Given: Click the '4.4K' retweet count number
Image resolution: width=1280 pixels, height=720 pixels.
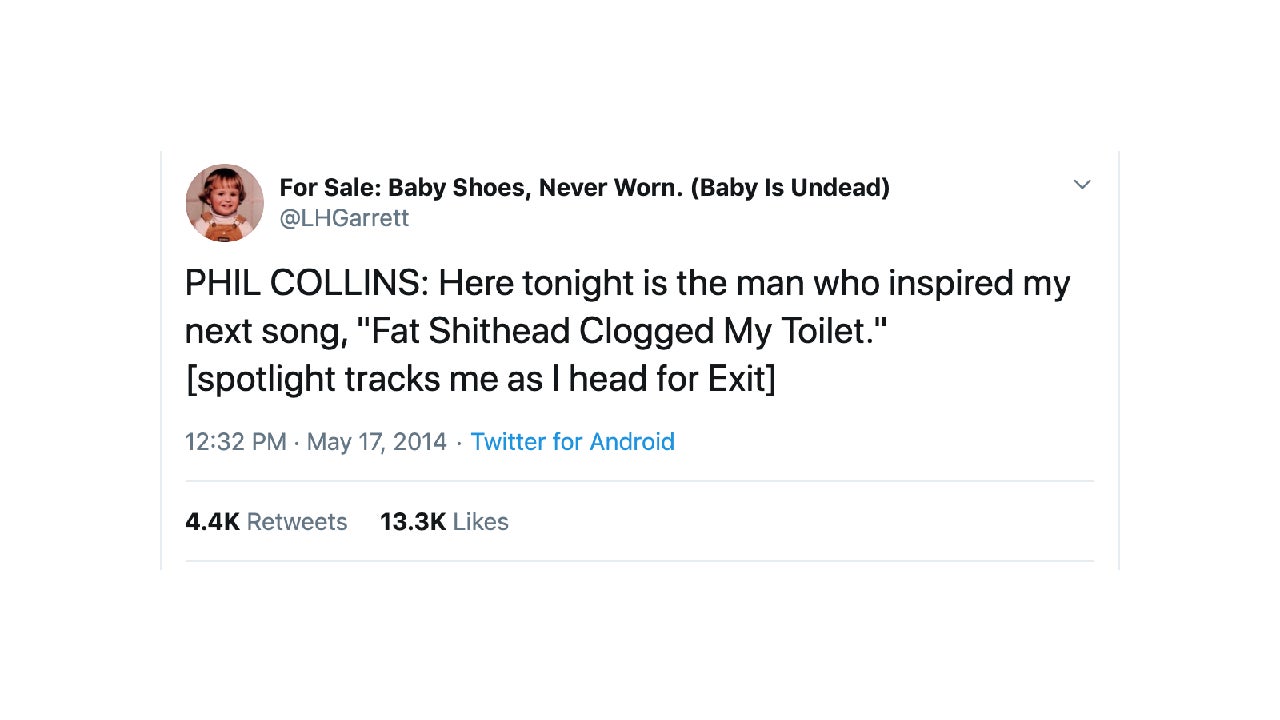Looking at the screenshot, I should [212, 522].
